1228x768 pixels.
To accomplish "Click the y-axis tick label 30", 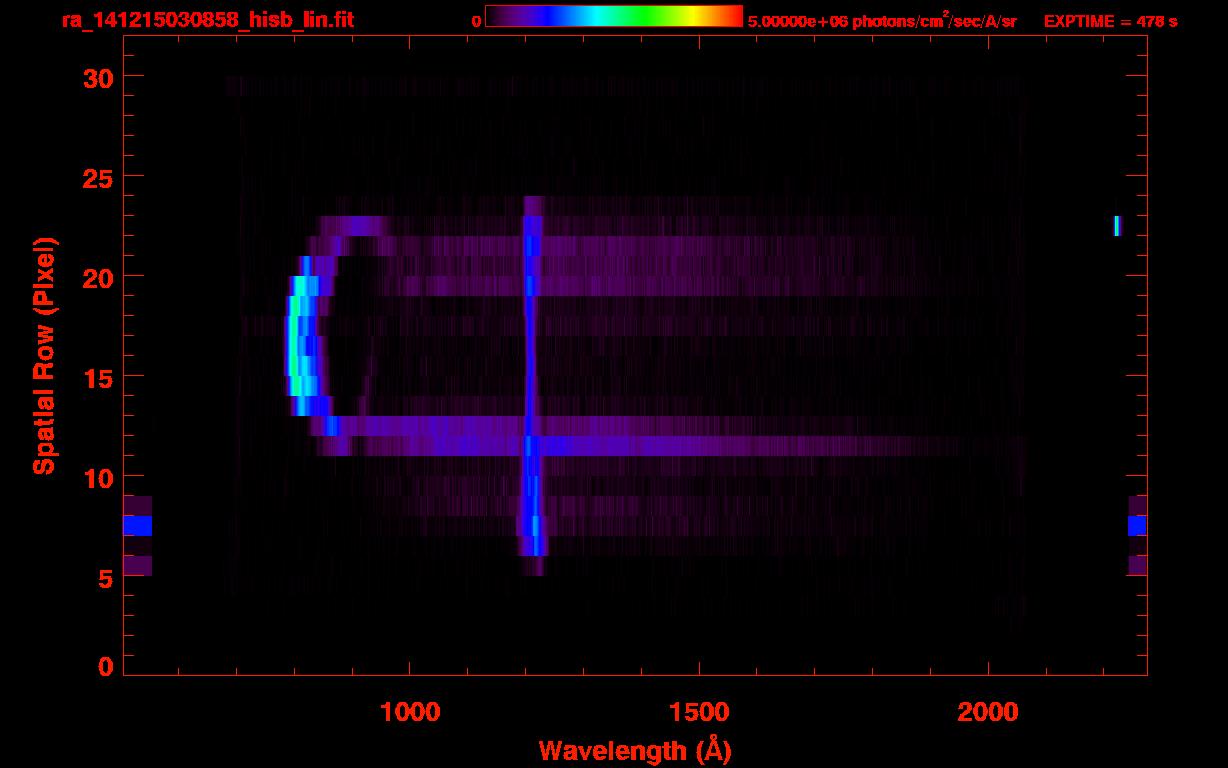I will [97, 77].
